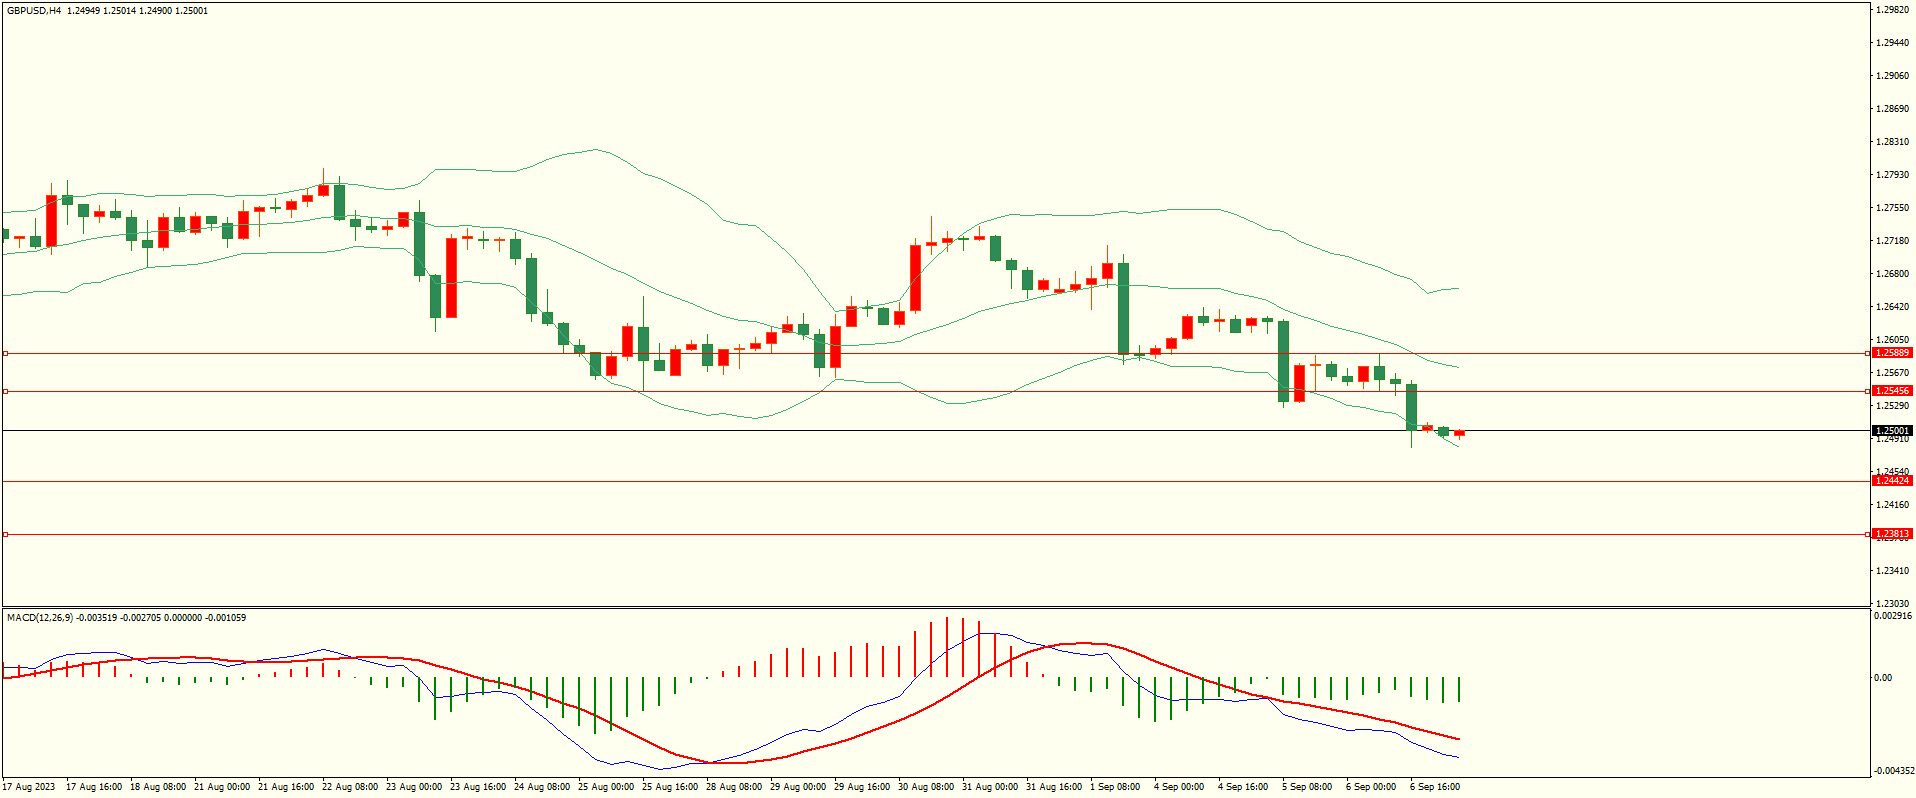Click the 17 Aug 16:00 time label
Image resolution: width=1916 pixels, height=798 pixels.
(x=94, y=786)
